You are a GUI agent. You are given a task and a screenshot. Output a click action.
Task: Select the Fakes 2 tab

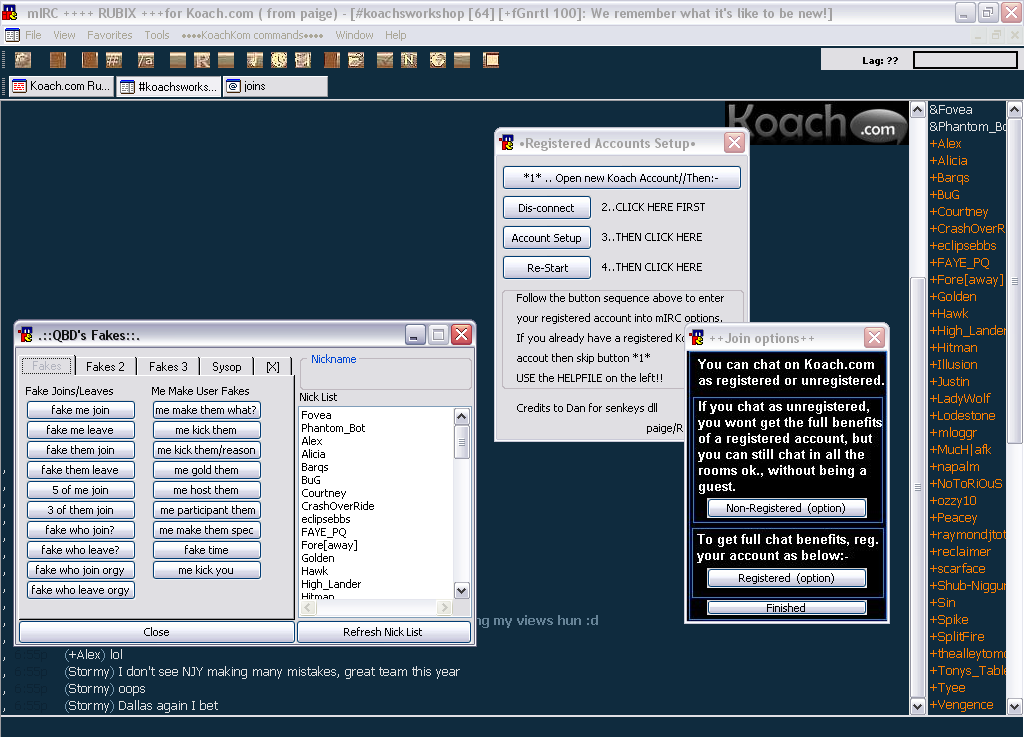[105, 367]
